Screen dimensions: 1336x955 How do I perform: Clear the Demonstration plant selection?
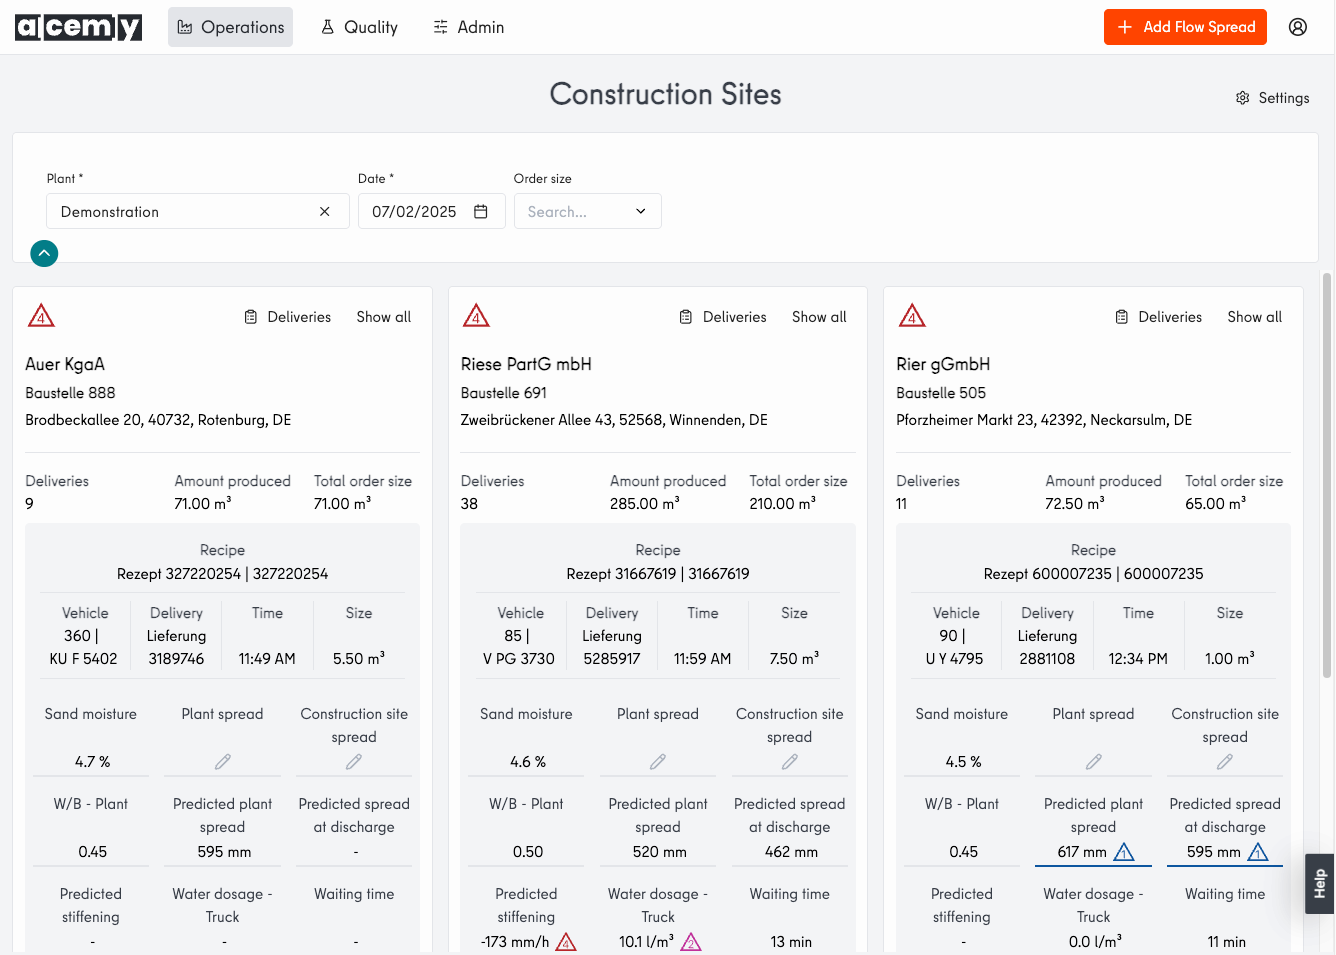point(325,212)
